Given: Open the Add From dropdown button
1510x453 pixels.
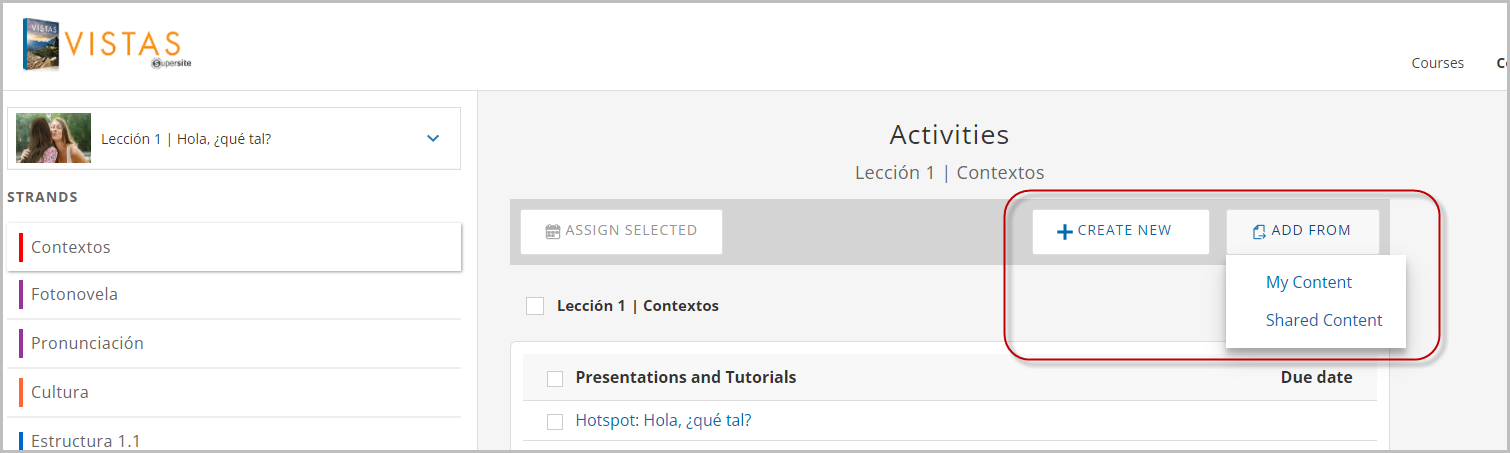Looking at the screenshot, I should pyautogui.click(x=1303, y=231).
